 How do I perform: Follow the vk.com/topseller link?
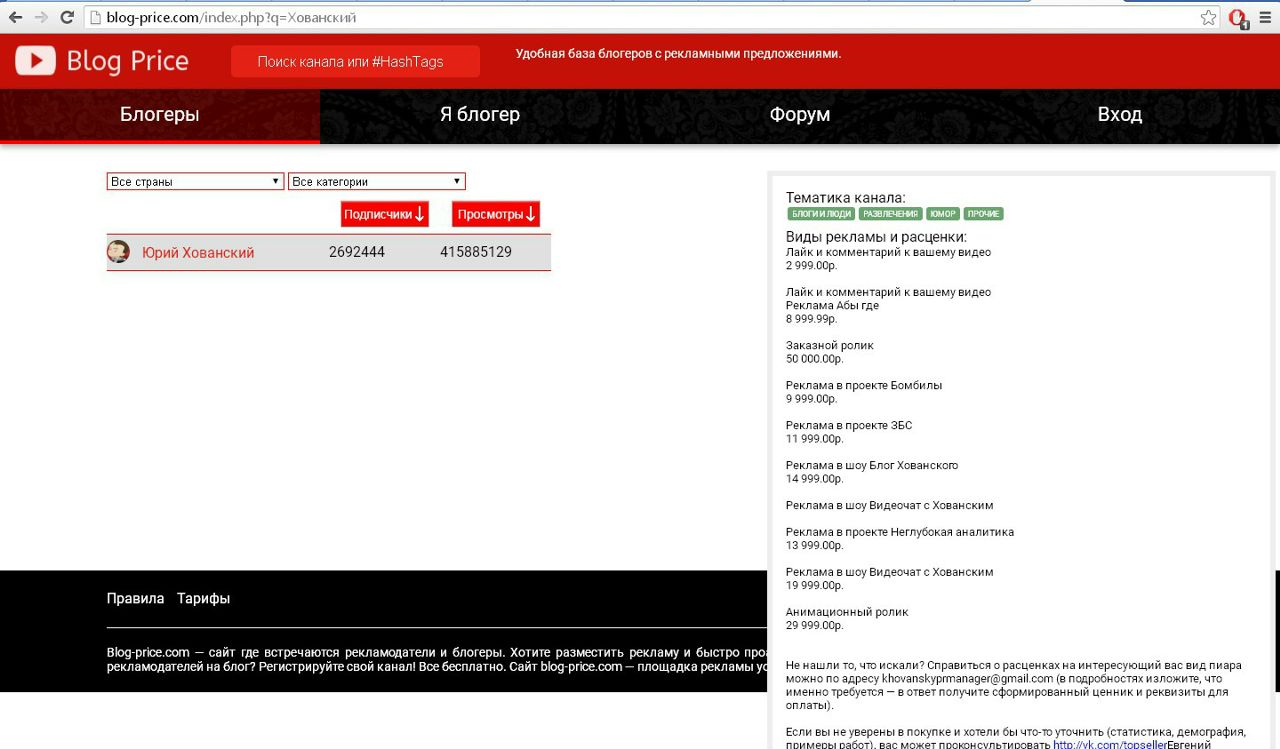1109,744
